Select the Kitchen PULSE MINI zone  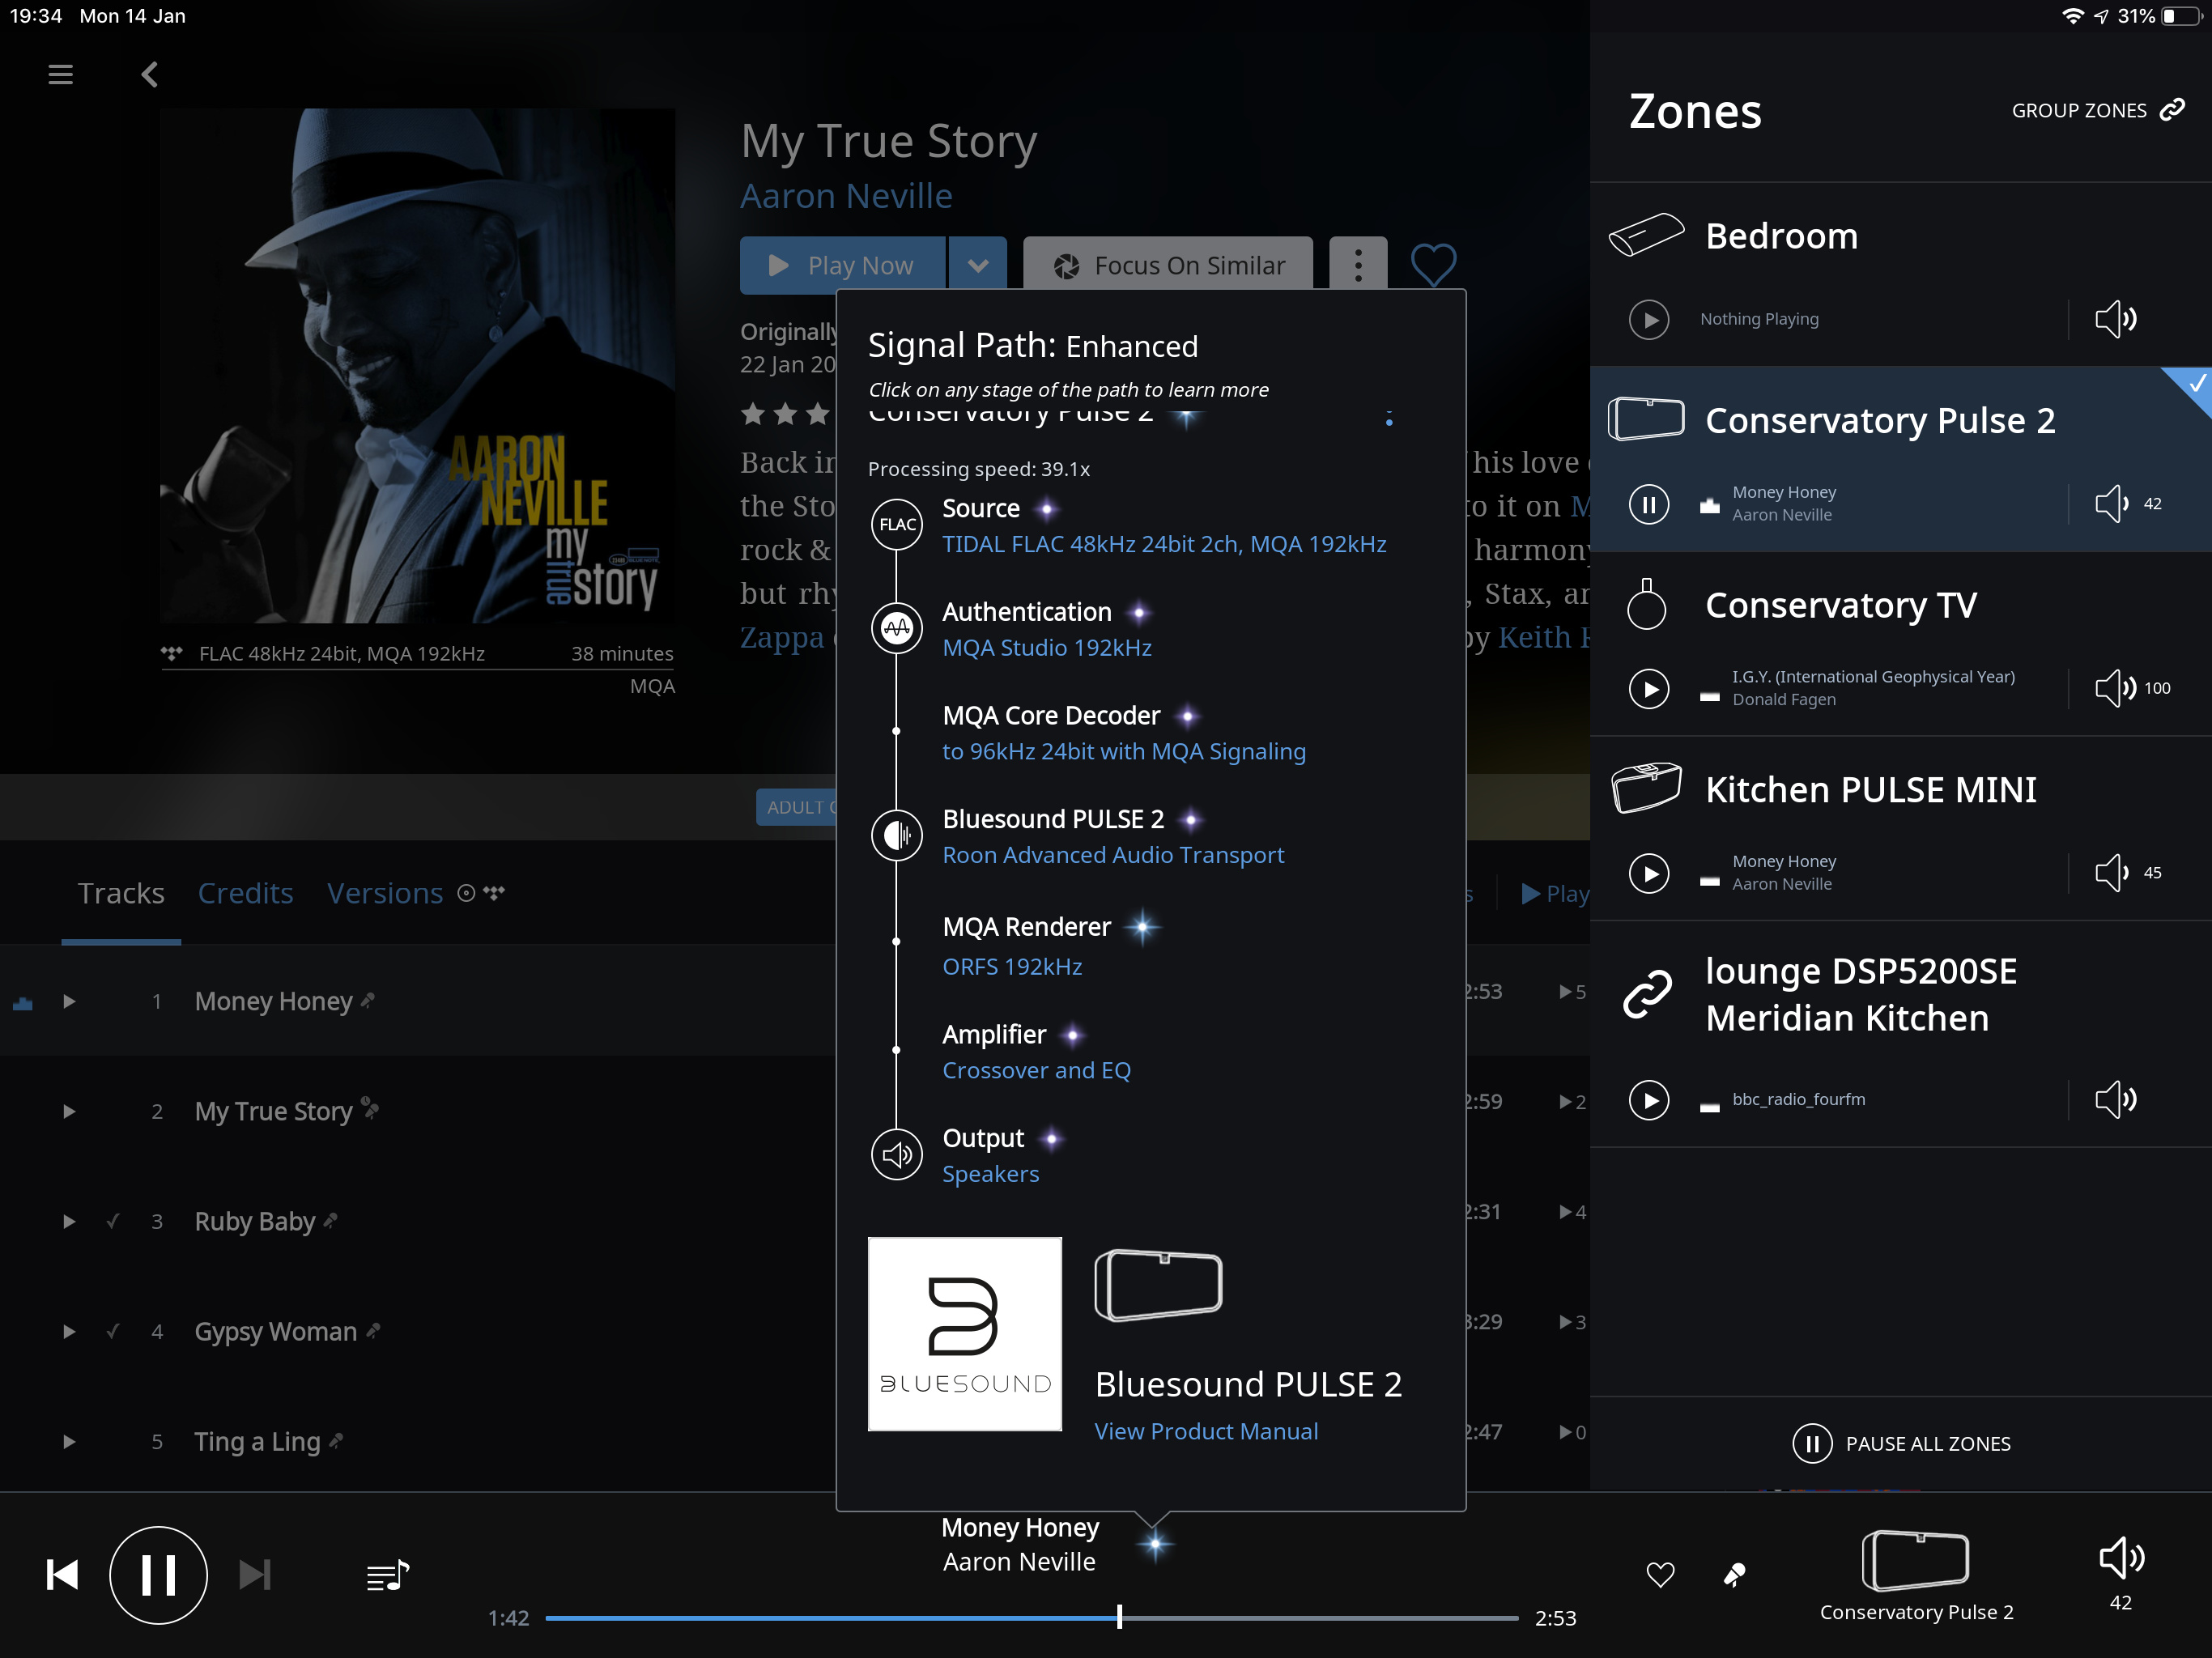(1900, 828)
